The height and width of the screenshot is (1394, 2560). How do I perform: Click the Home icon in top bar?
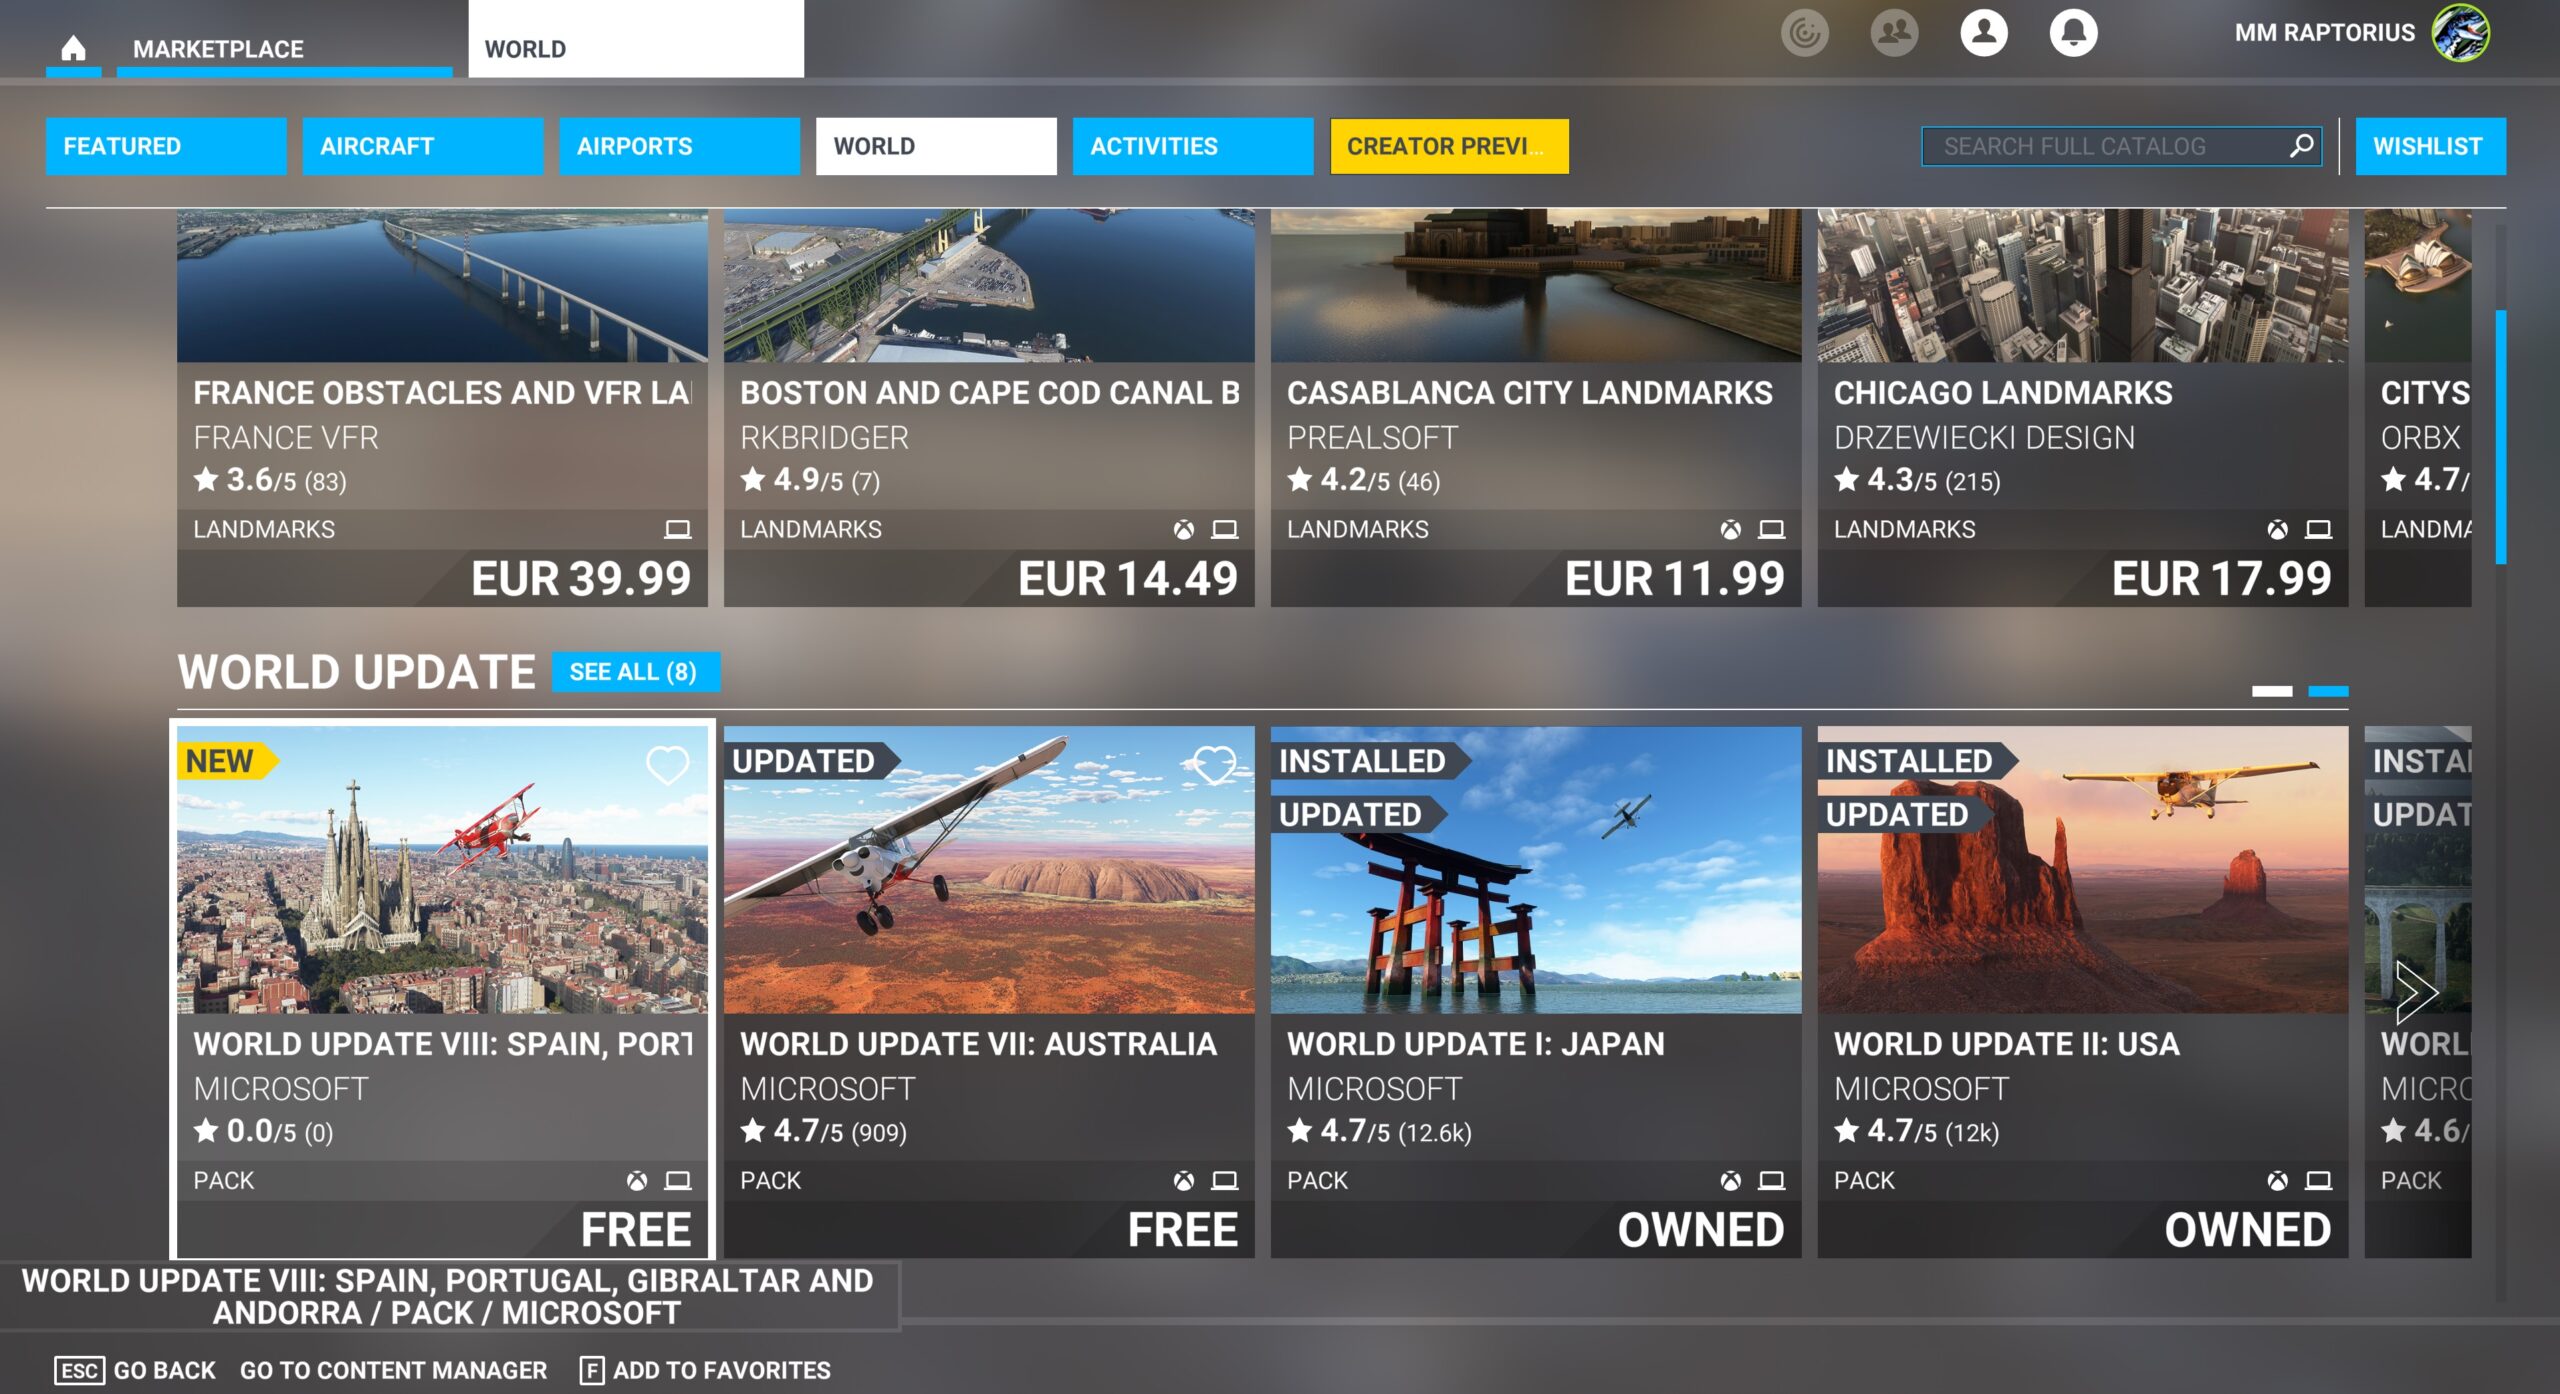tap(73, 48)
